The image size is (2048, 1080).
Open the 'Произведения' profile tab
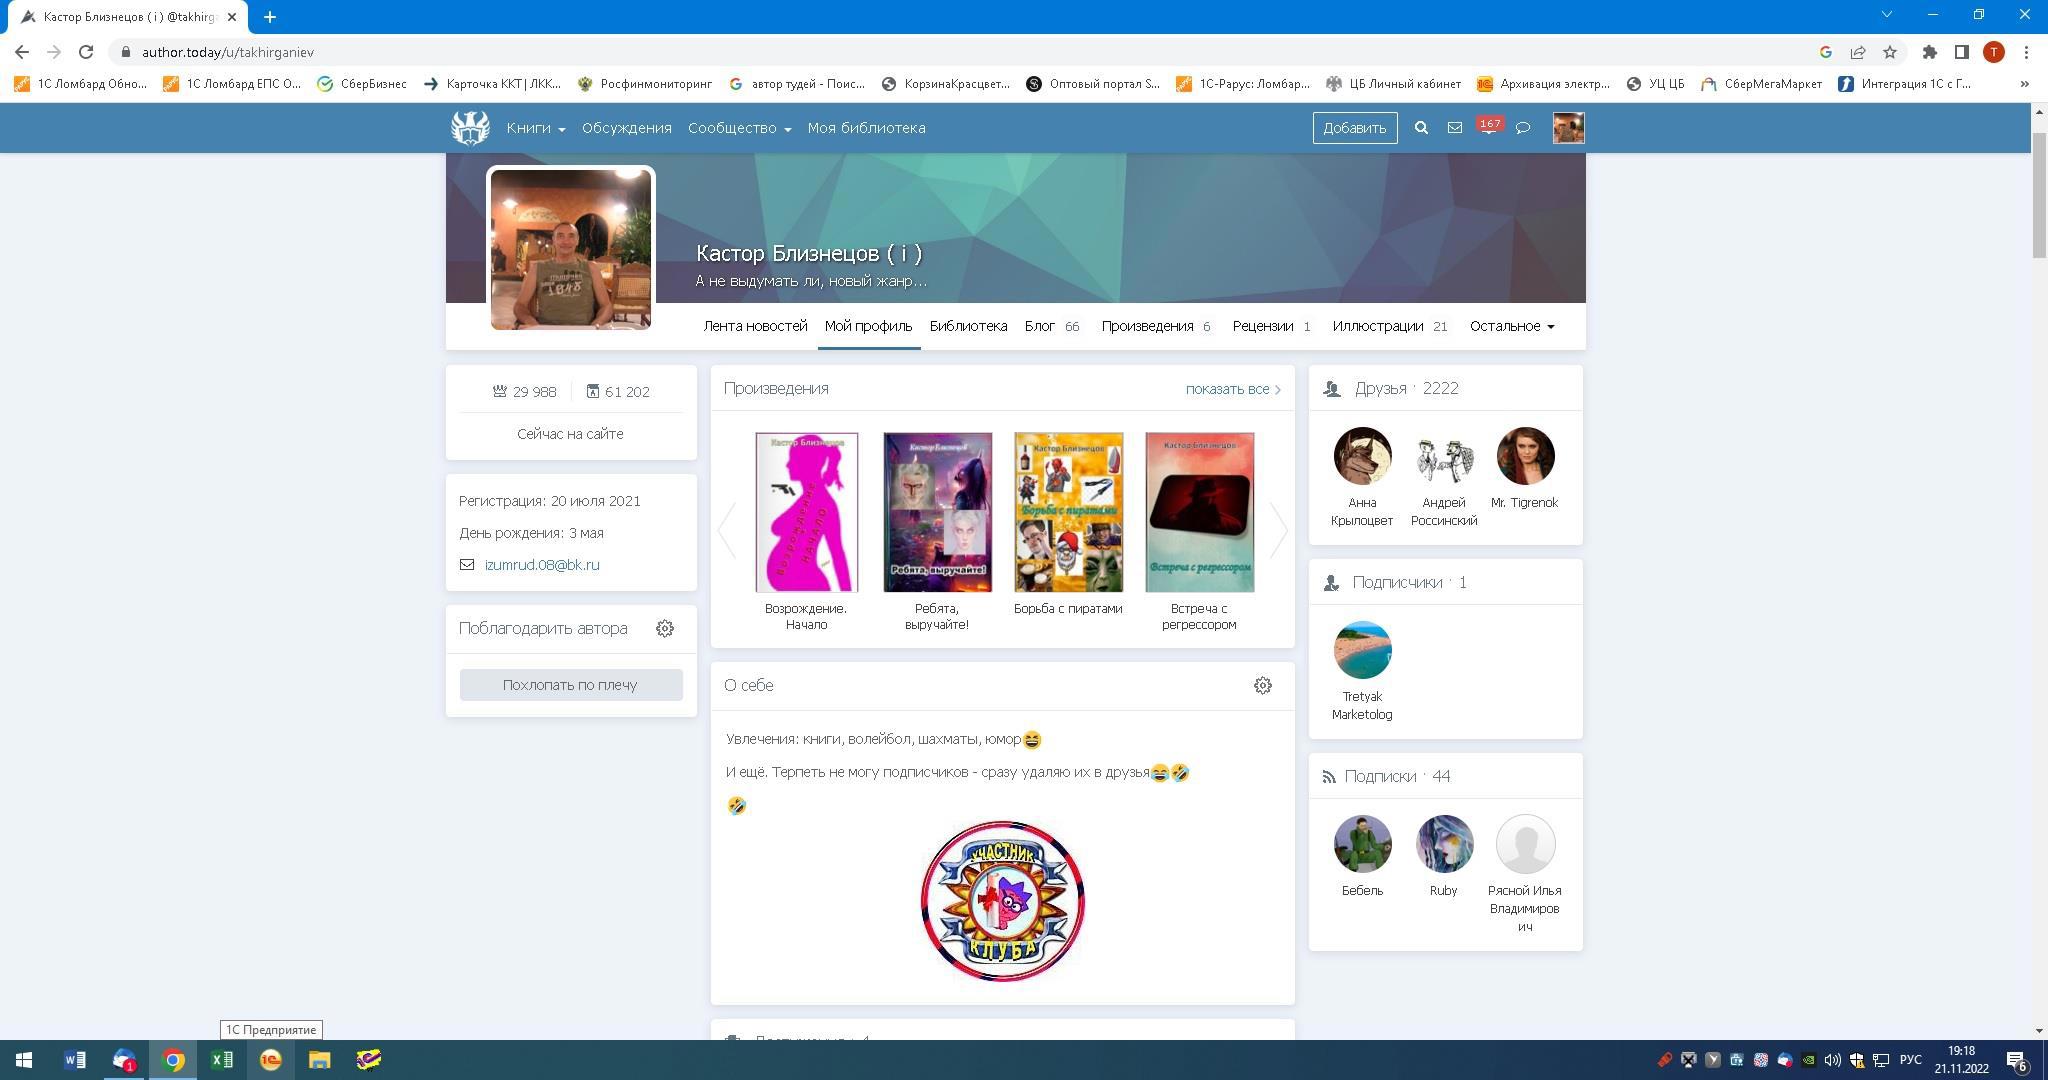pos(1147,326)
